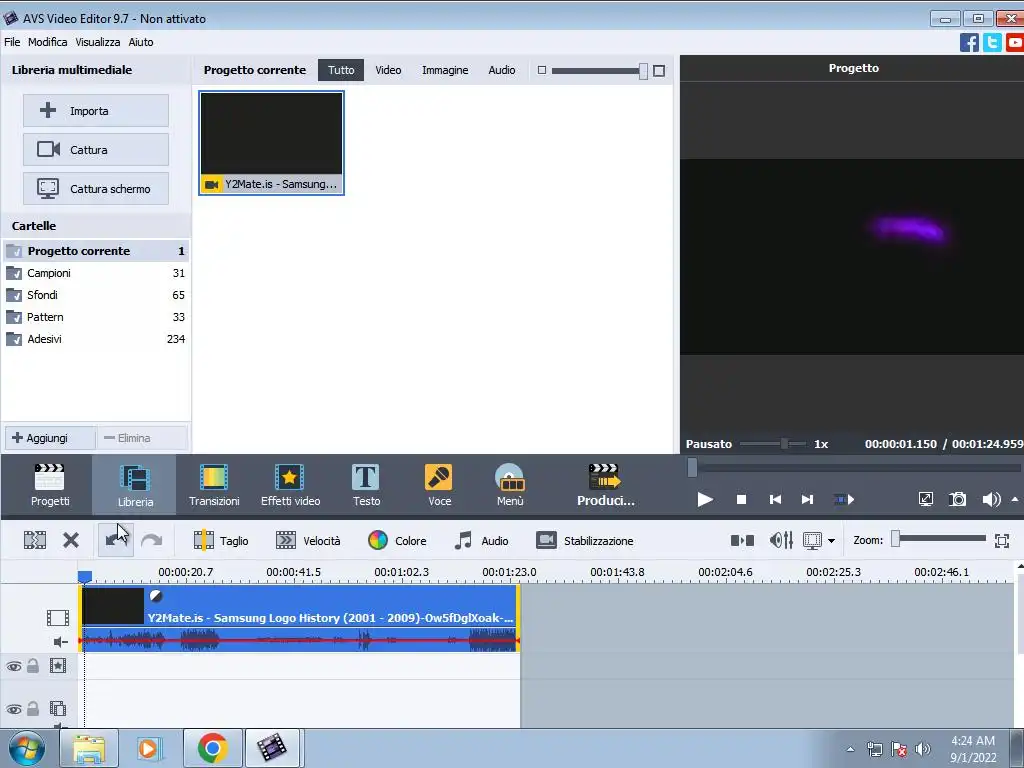Select the Pattern folder
This screenshot has height=768, width=1024.
tap(96, 317)
